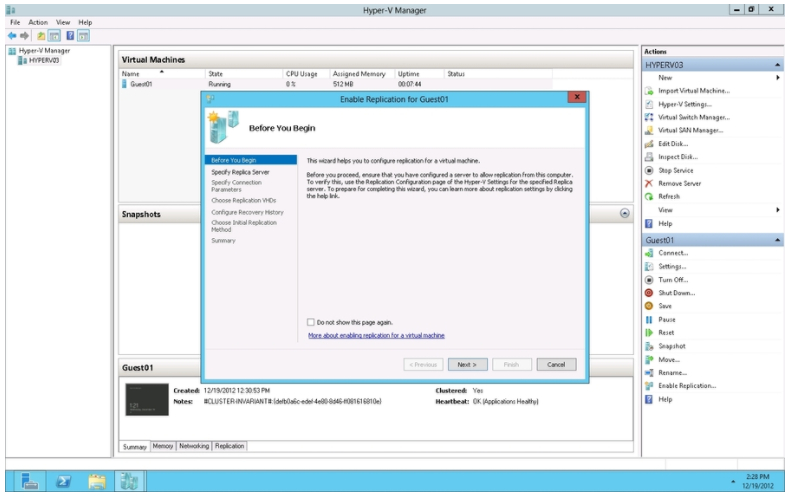Select Hyper-V Manager root tree node
Screen dimensions: 790x497
point(39,51)
